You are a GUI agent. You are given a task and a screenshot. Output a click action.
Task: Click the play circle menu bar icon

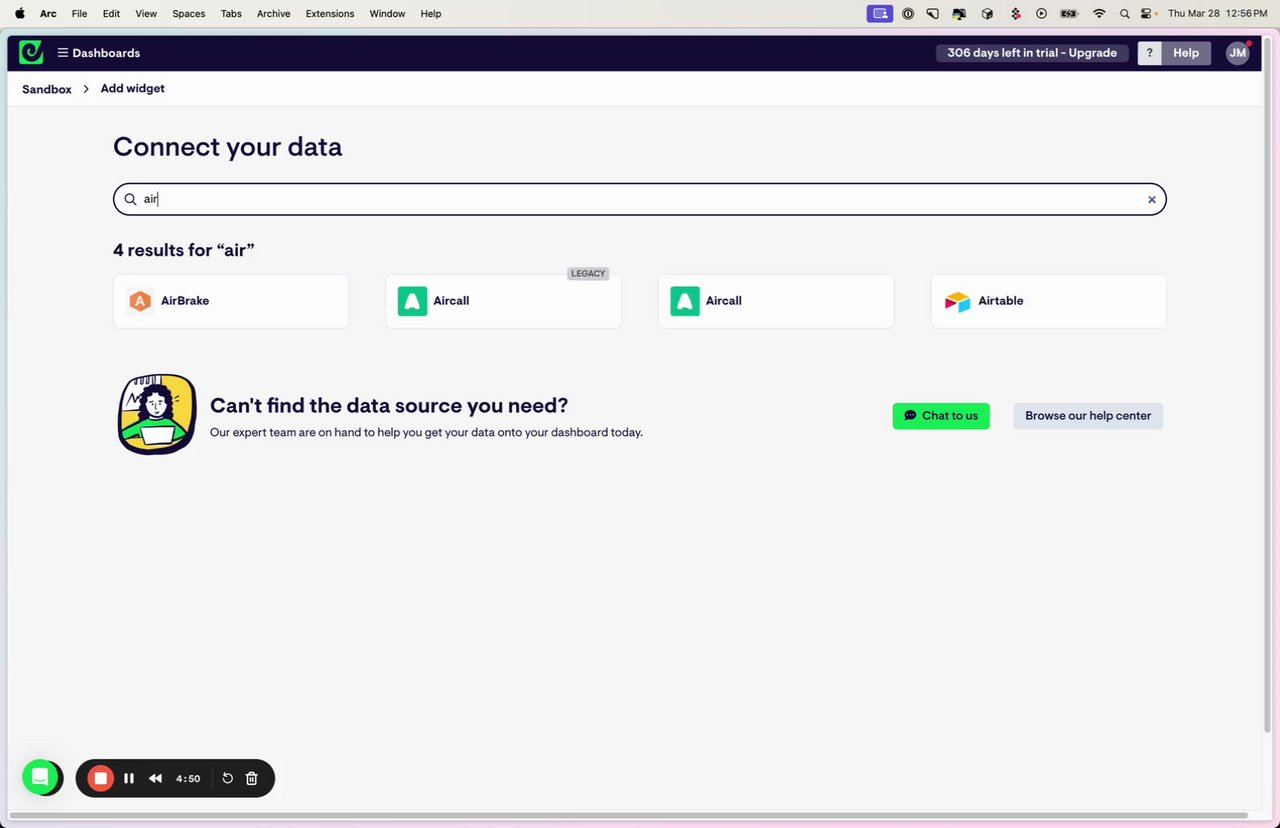tap(1041, 14)
